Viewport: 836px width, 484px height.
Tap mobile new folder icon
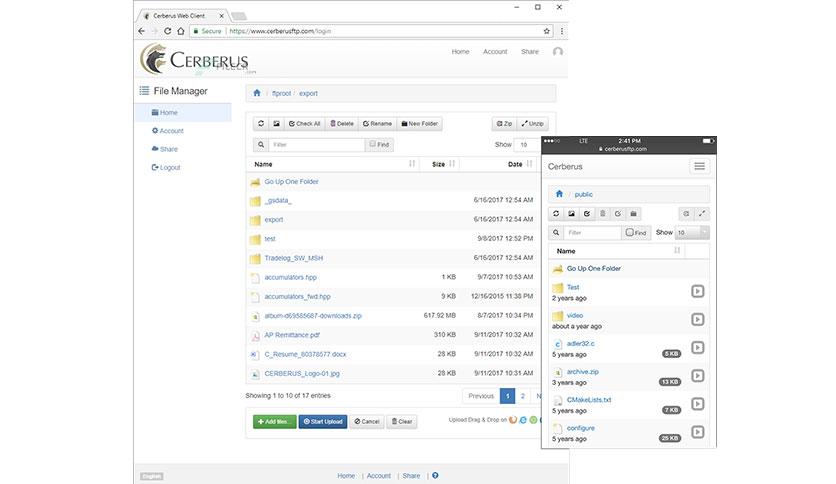(x=633, y=214)
